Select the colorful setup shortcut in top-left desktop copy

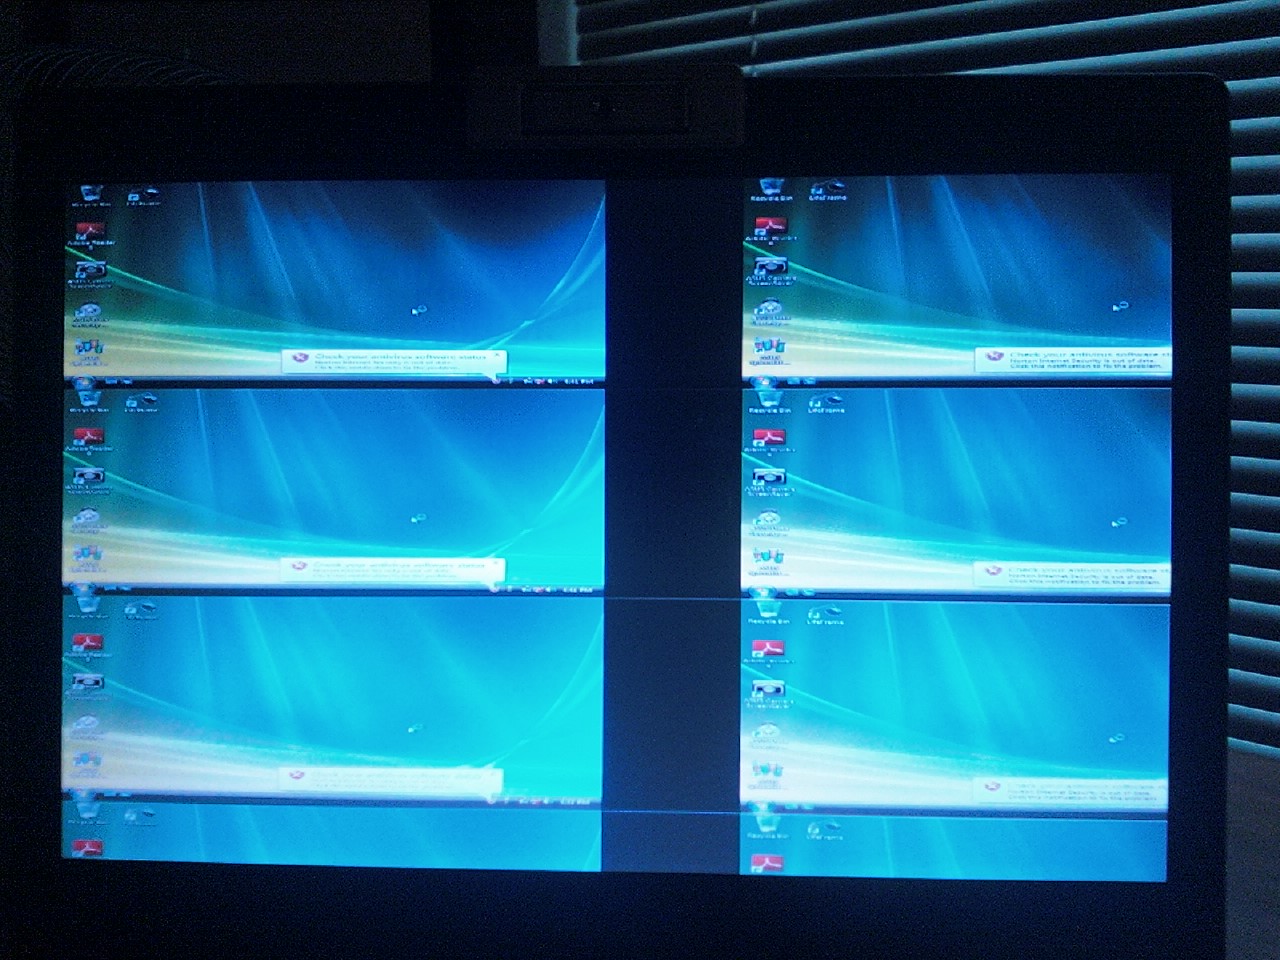point(89,352)
